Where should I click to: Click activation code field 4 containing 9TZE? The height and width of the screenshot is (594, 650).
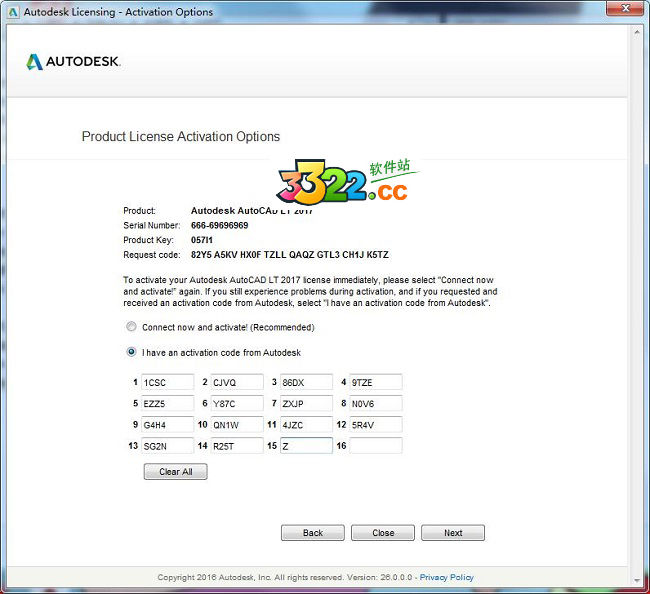pyautogui.click(x=376, y=382)
